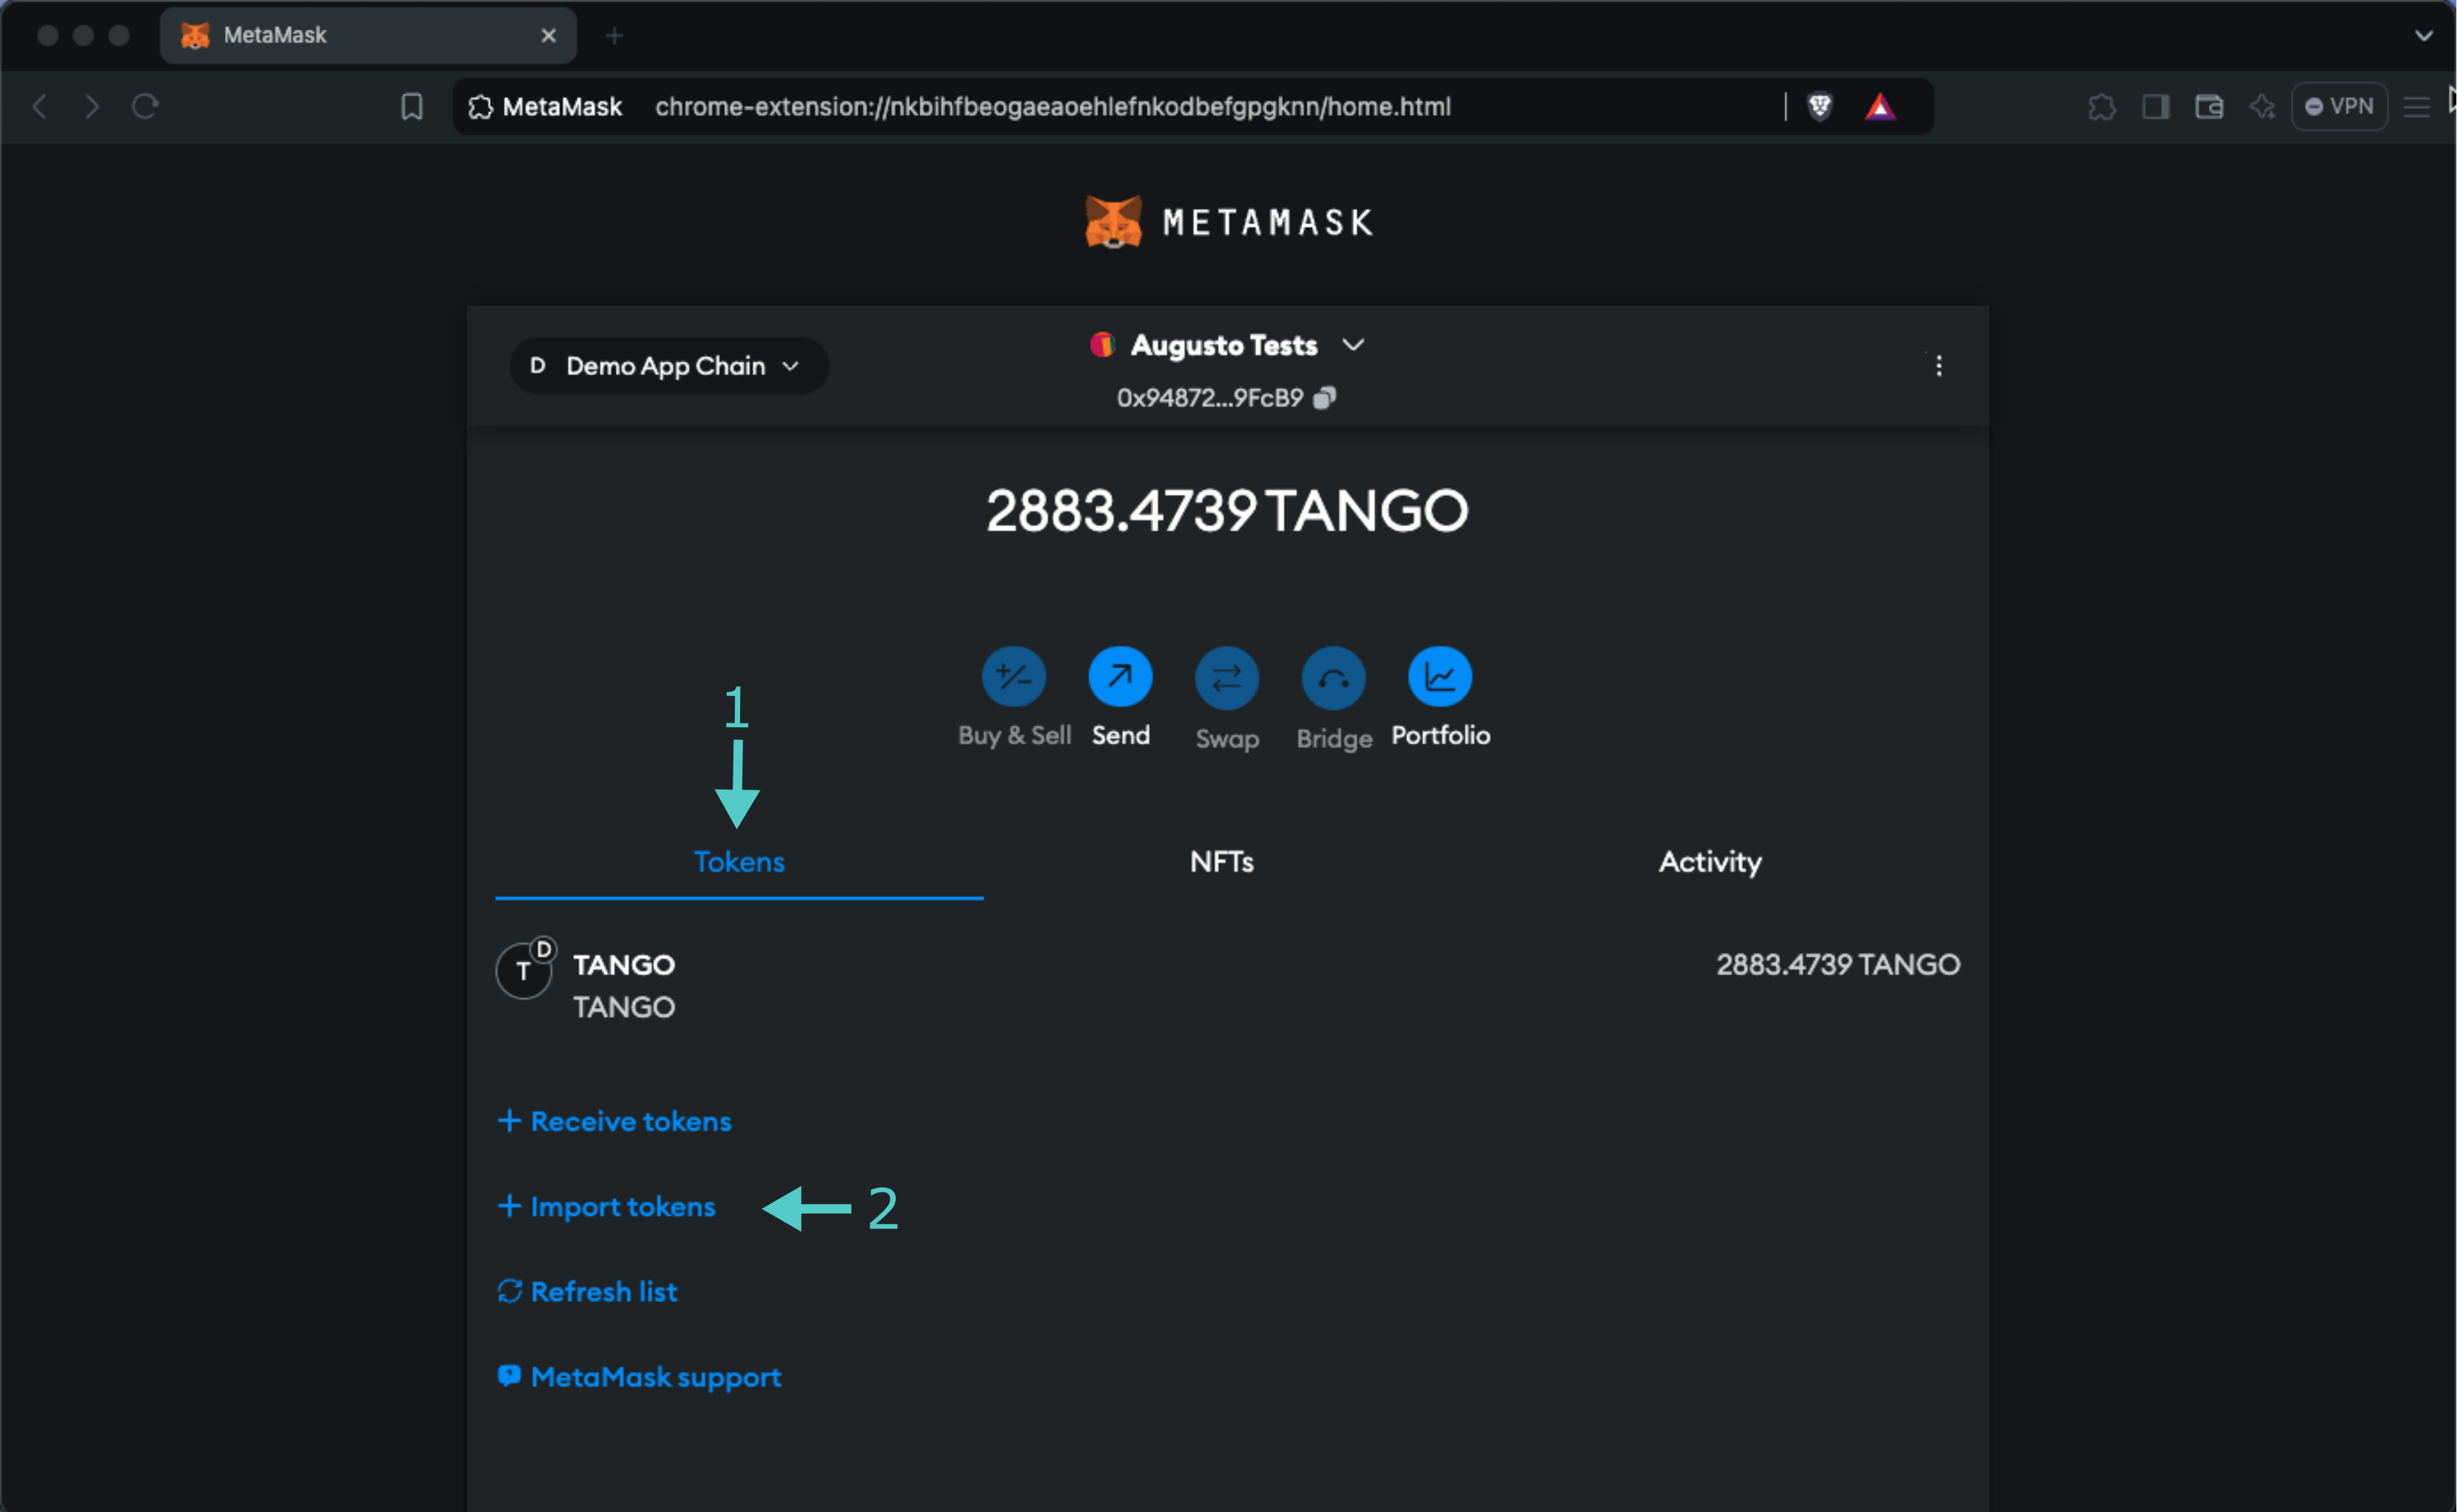Expand the Augusto Tests account selector
The image size is (2457, 1512).
tap(1227, 345)
